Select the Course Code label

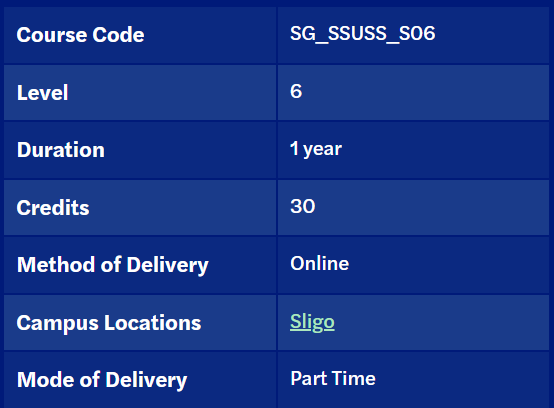[81, 35]
